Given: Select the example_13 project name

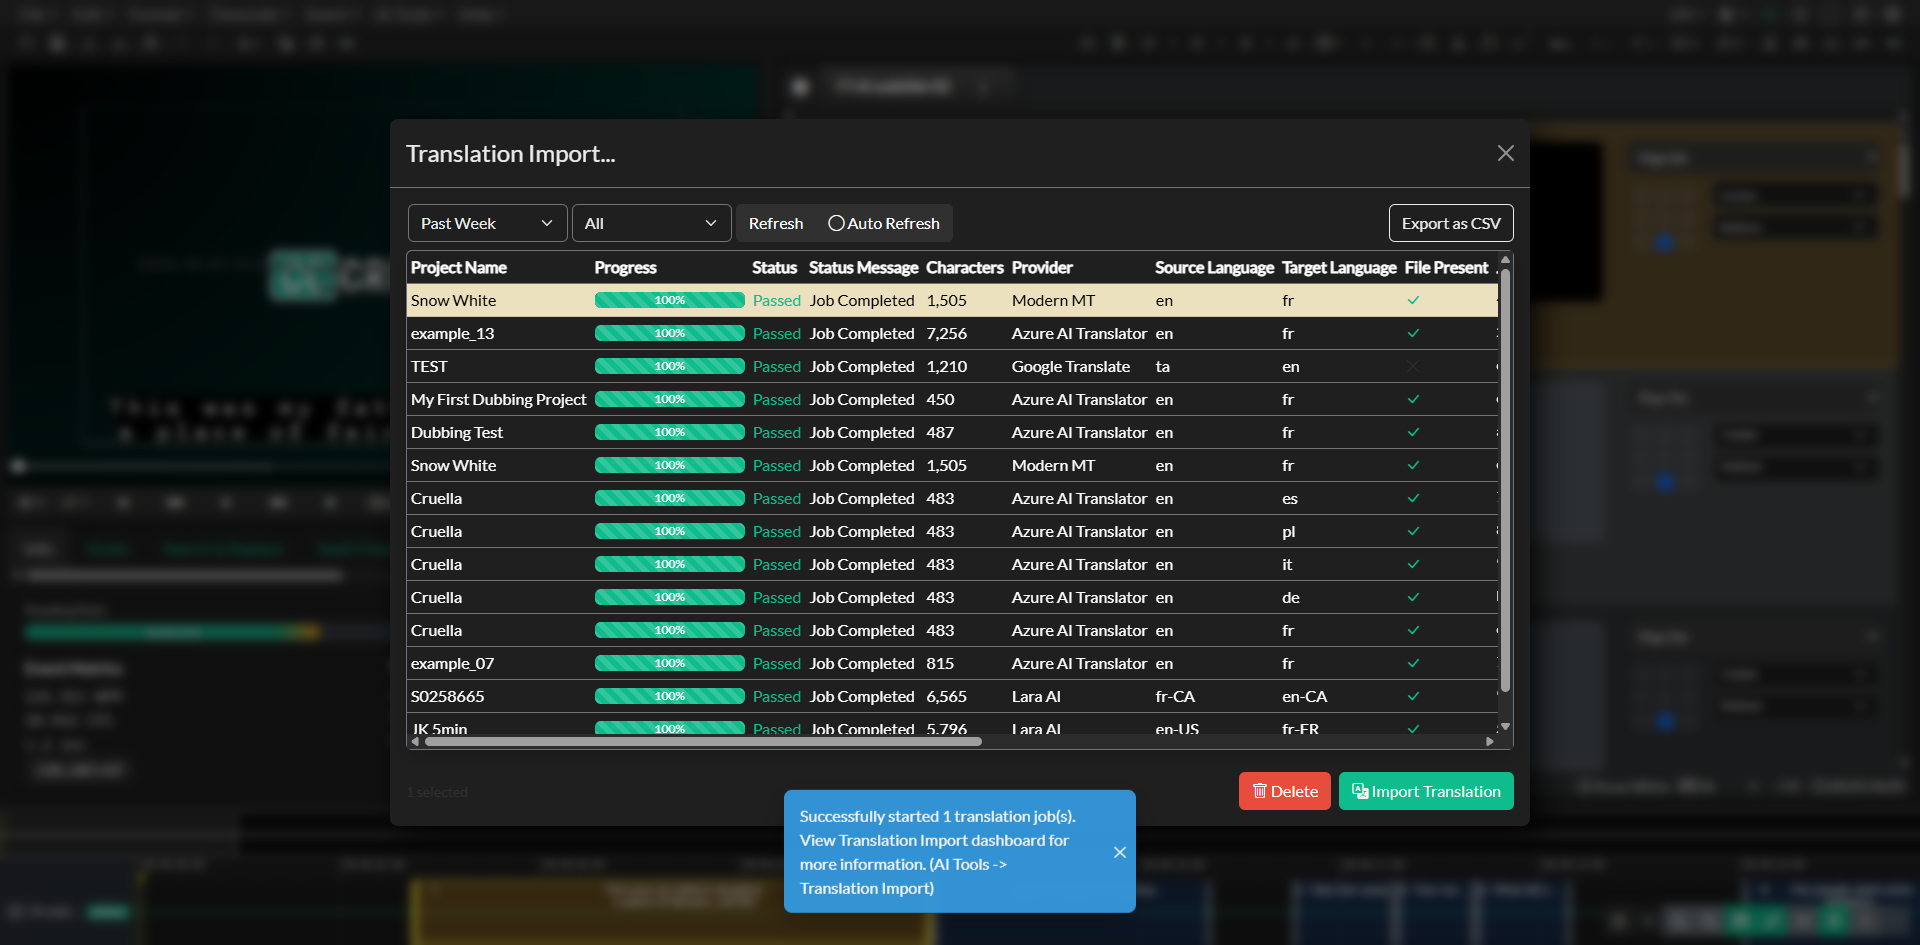Looking at the screenshot, I should click(452, 333).
